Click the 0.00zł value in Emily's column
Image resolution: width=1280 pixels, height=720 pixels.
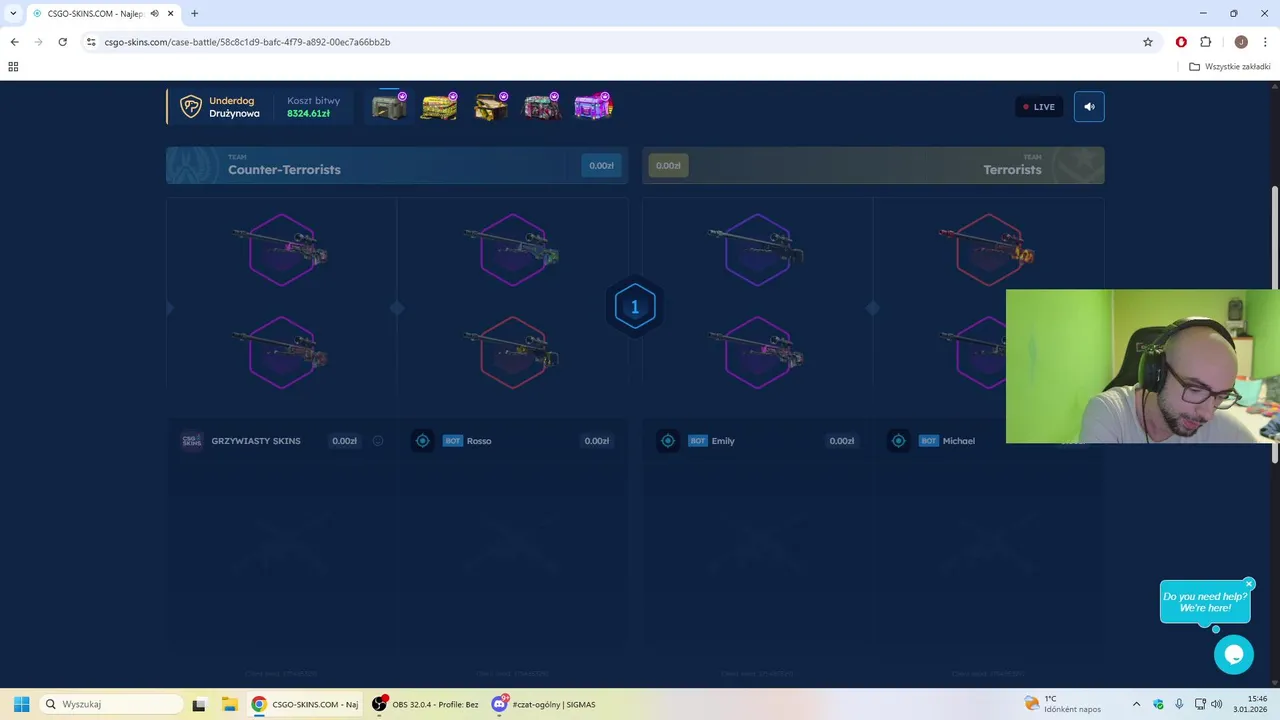pyautogui.click(x=842, y=441)
